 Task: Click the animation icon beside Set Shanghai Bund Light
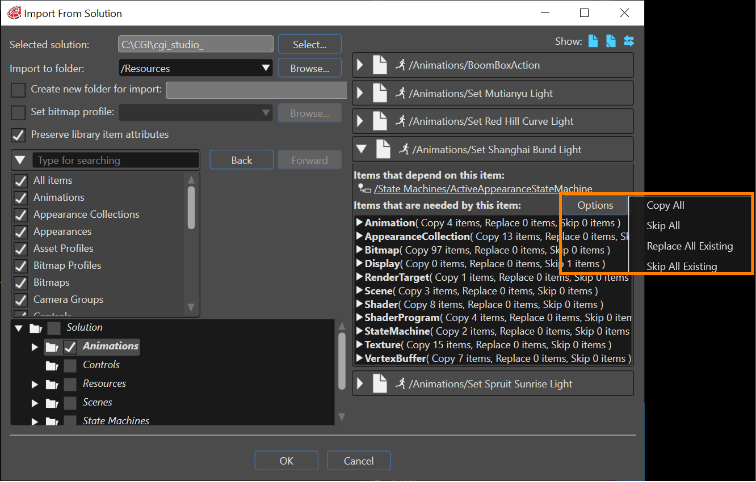[x=404, y=148]
